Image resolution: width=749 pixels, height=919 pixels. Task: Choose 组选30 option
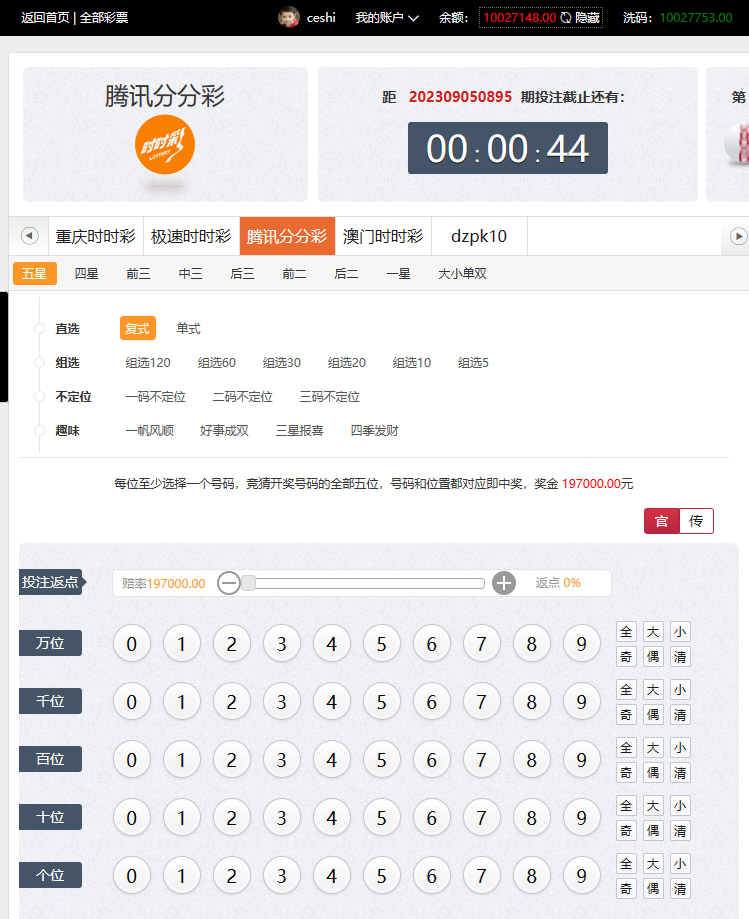click(282, 363)
